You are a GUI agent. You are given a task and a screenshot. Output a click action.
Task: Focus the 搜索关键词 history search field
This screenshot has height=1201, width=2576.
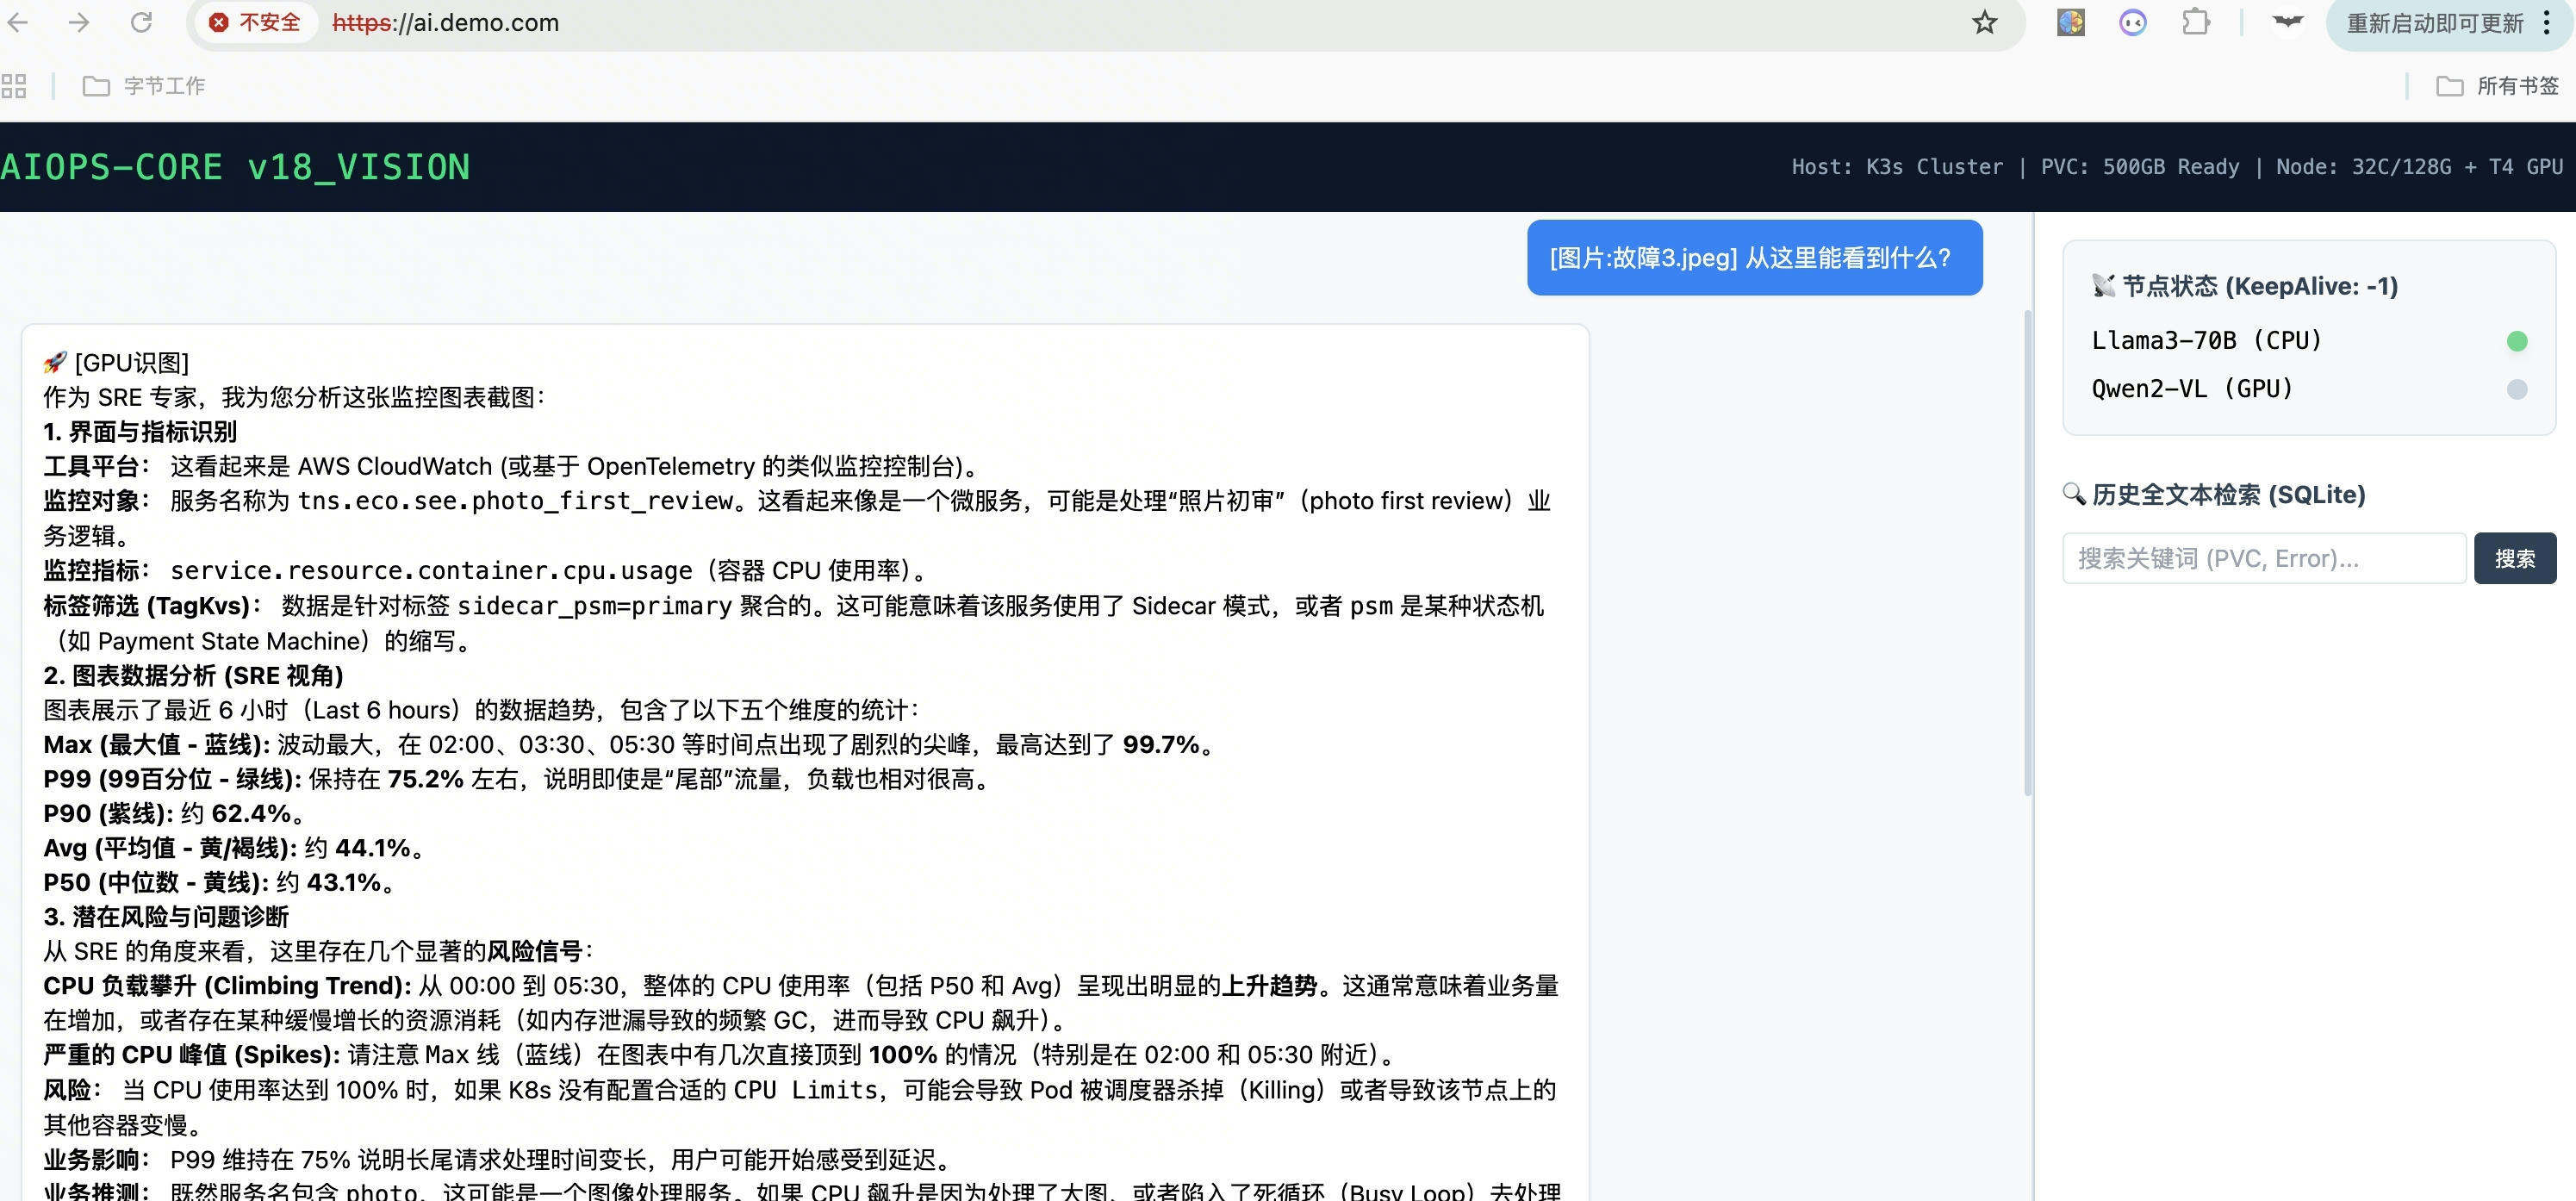tap(2263, 559)
